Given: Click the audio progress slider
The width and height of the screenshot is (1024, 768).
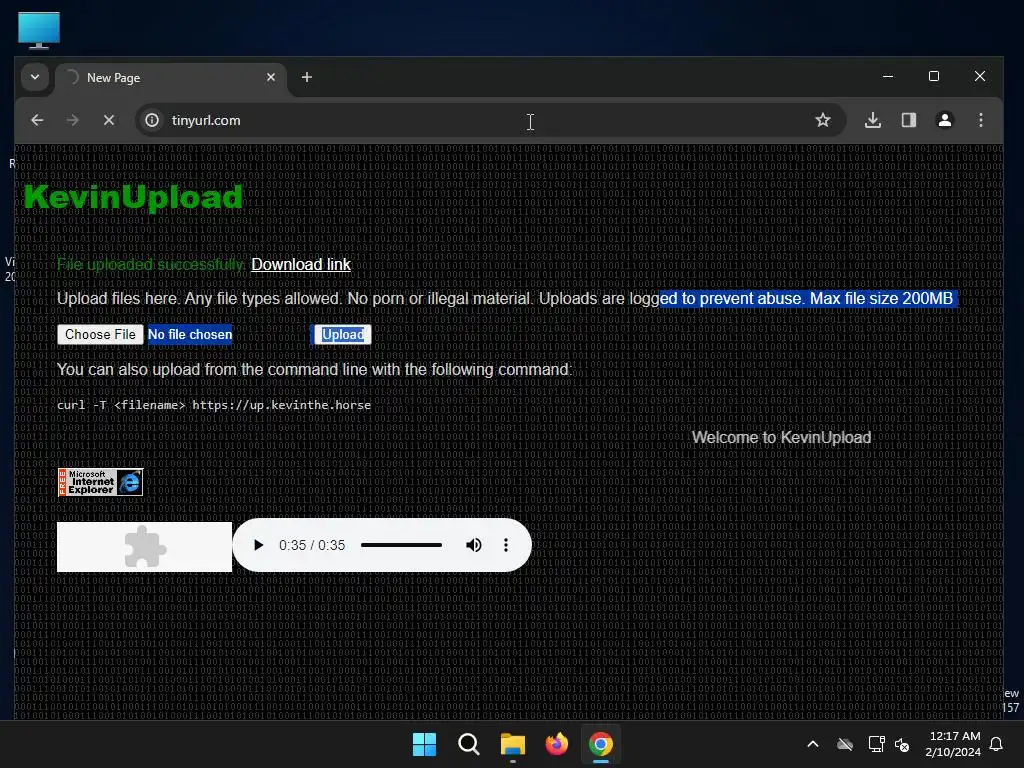Looking at the screenshot, I should pyautogui.click(x=402, y=545).
